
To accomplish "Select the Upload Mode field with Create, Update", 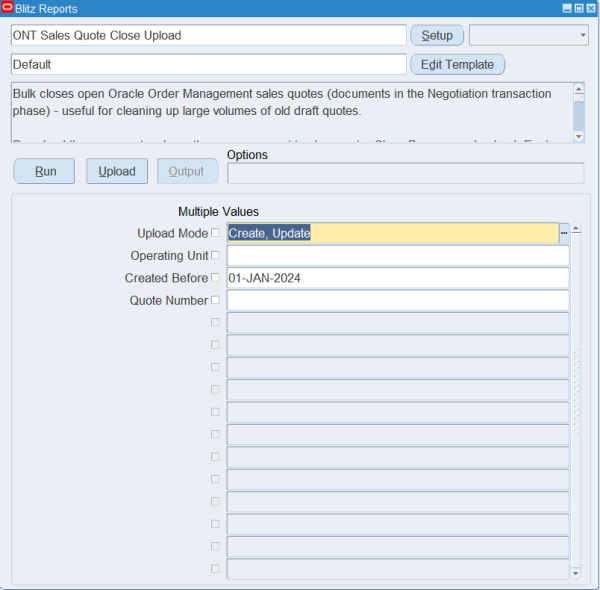I will click(393, 233).
